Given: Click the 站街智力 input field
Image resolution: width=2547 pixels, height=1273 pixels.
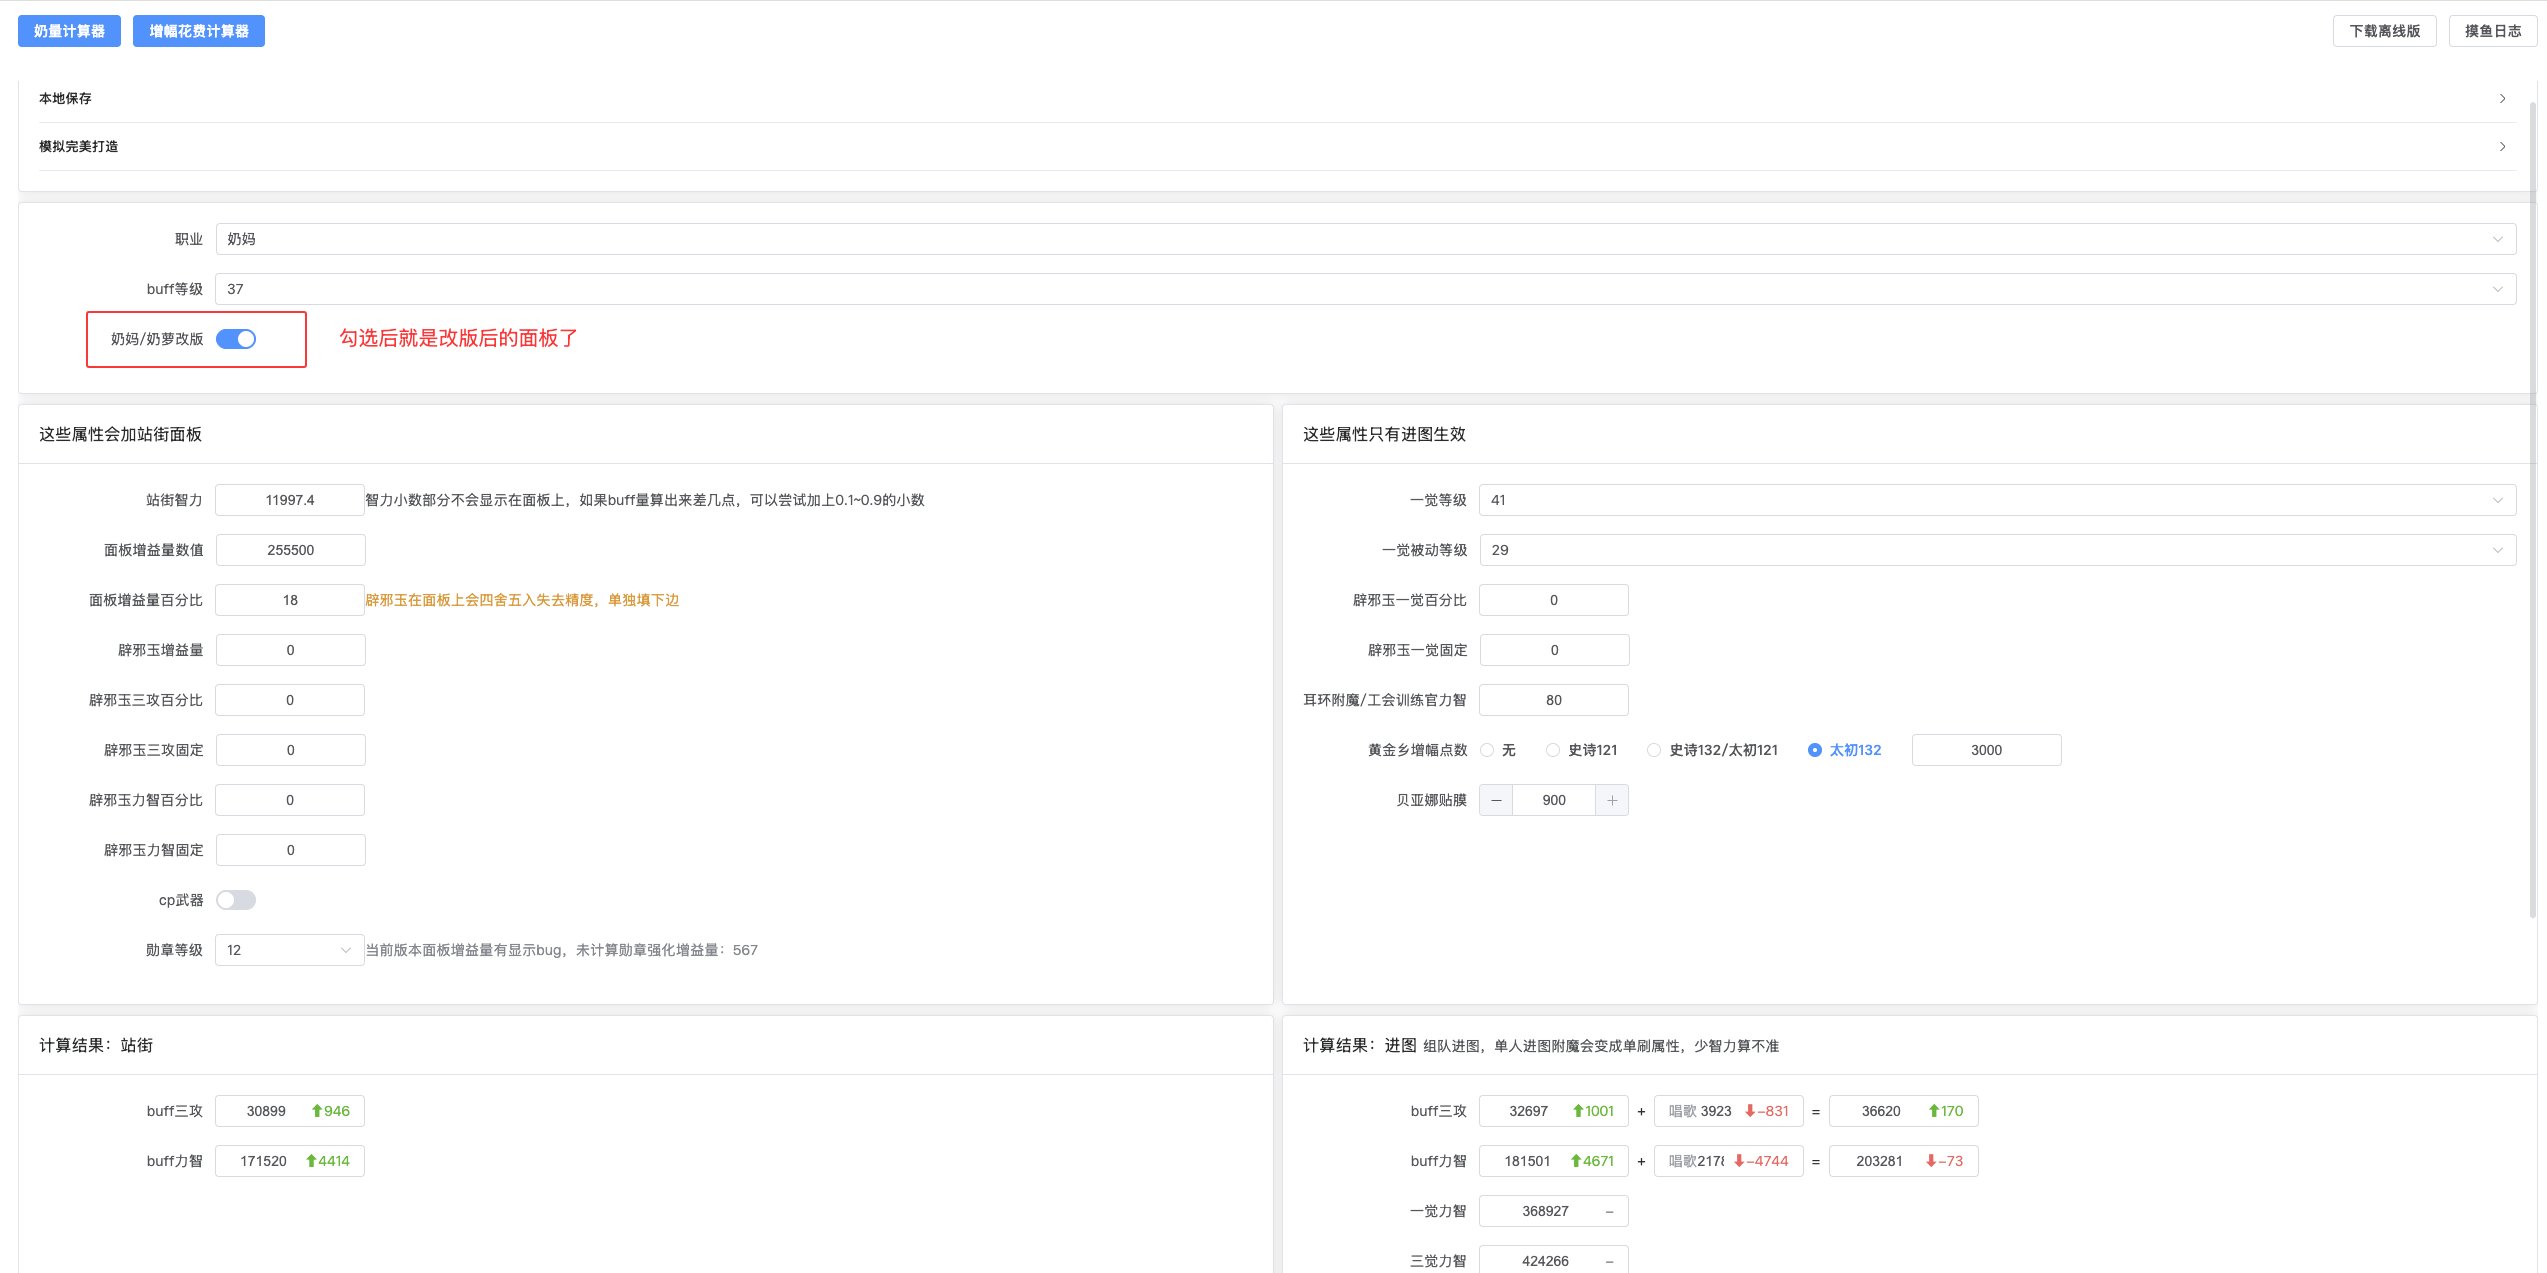Looking at the screenshot, I should point(290,499).
